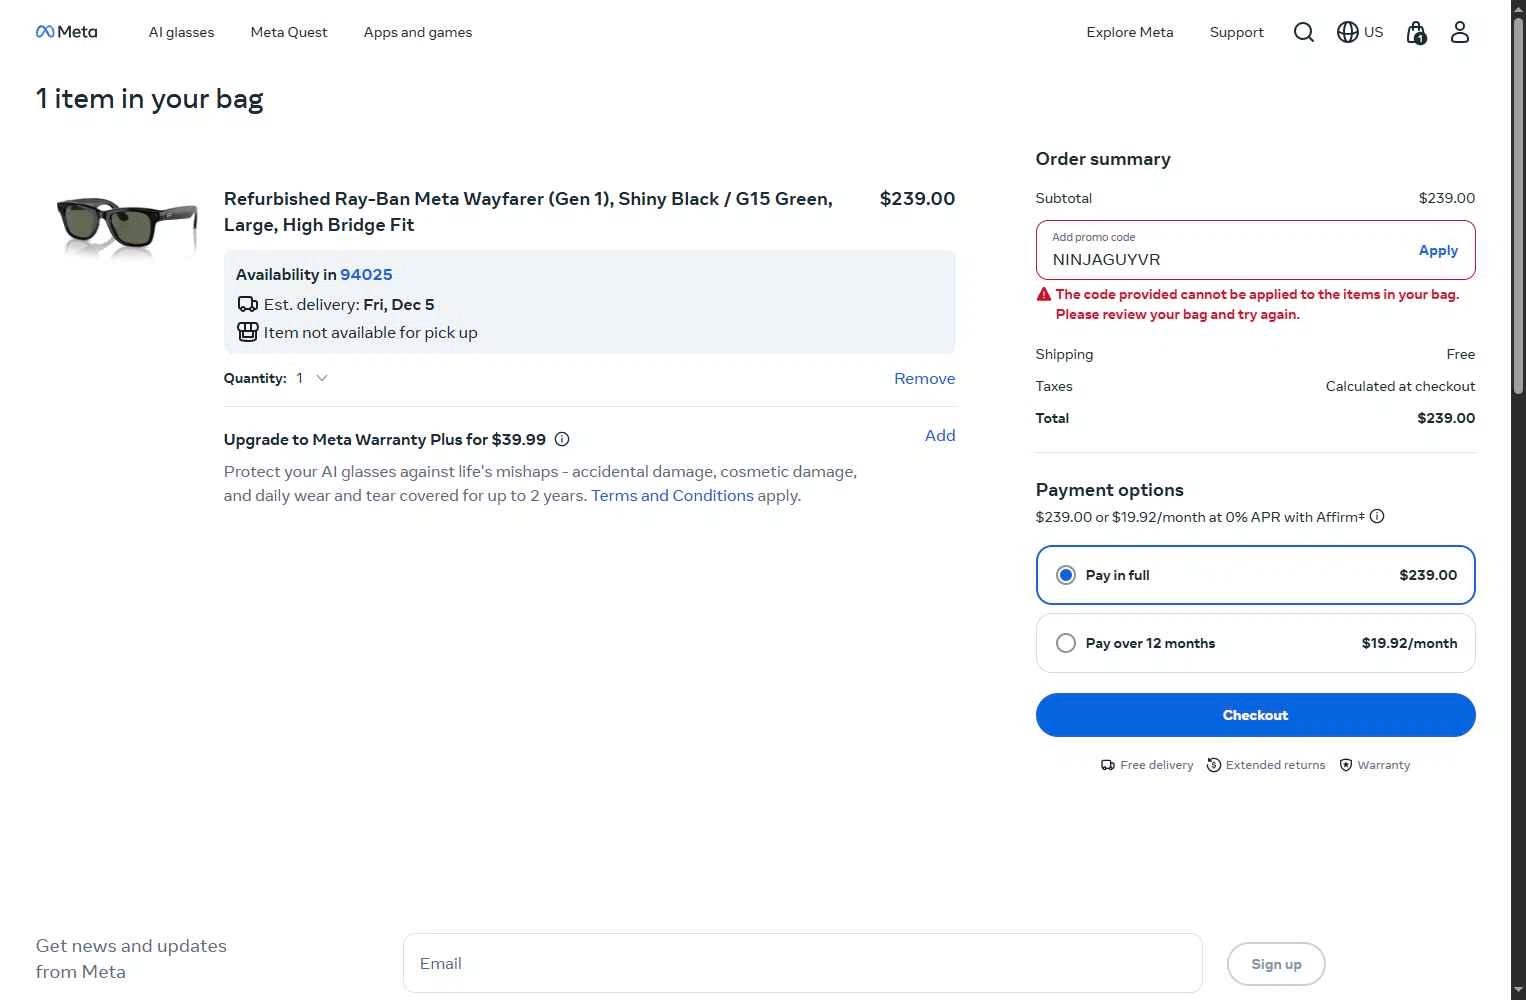The image size is (1526, 1000).
Task: Click the 'Payment options' heading
Action: click(1109, 490)
